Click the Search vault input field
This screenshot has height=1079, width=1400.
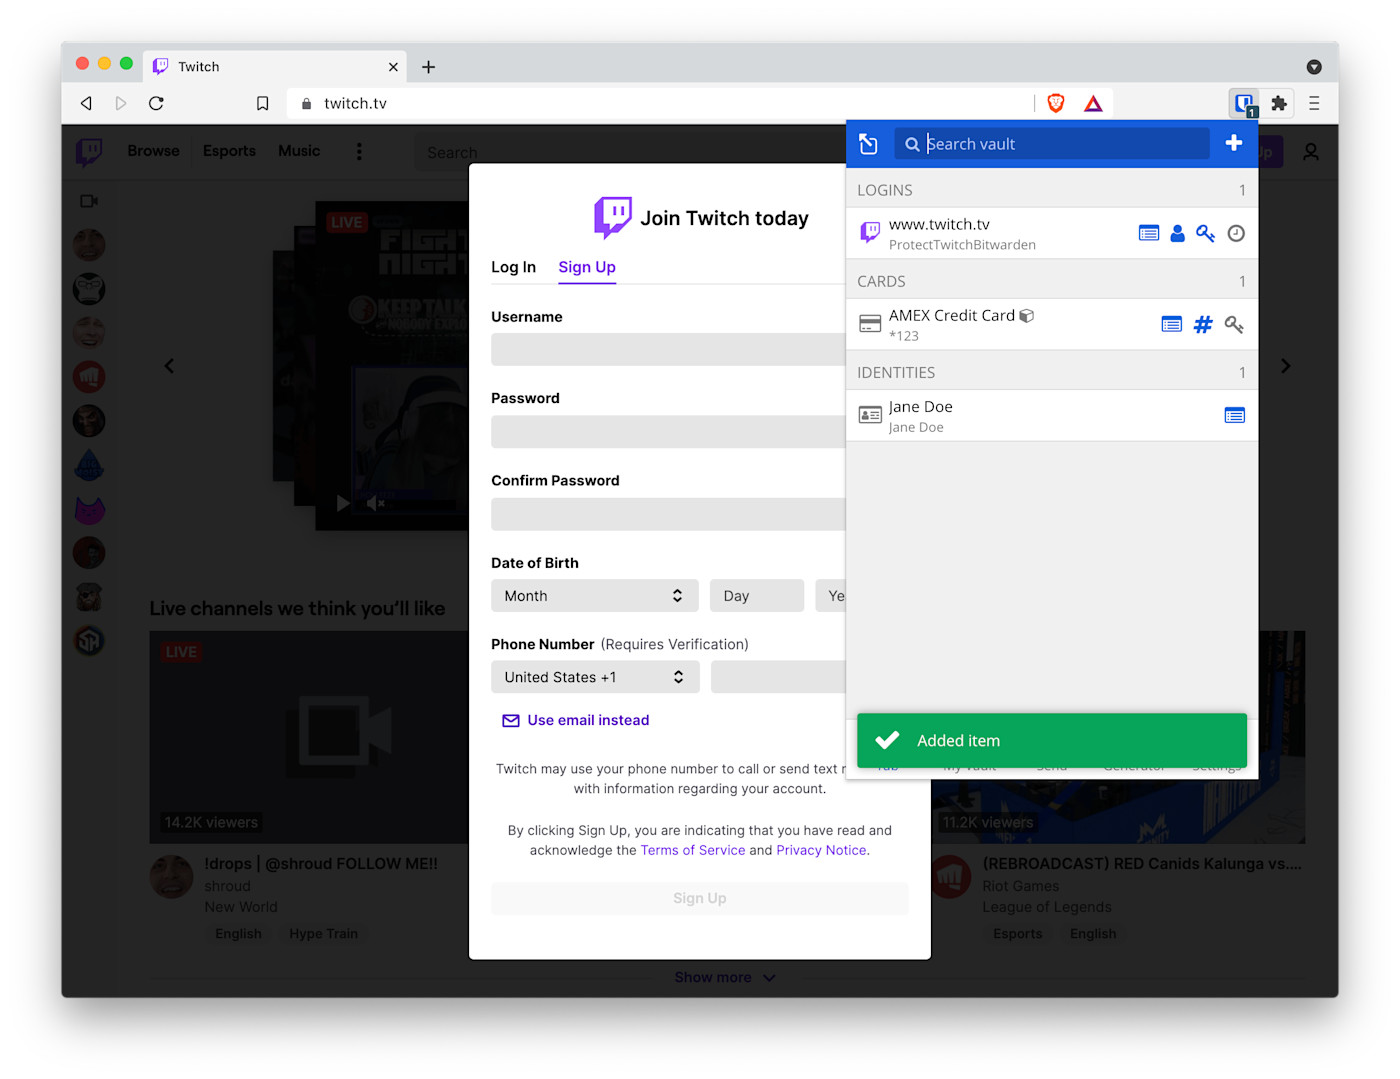pos(1050,143)
